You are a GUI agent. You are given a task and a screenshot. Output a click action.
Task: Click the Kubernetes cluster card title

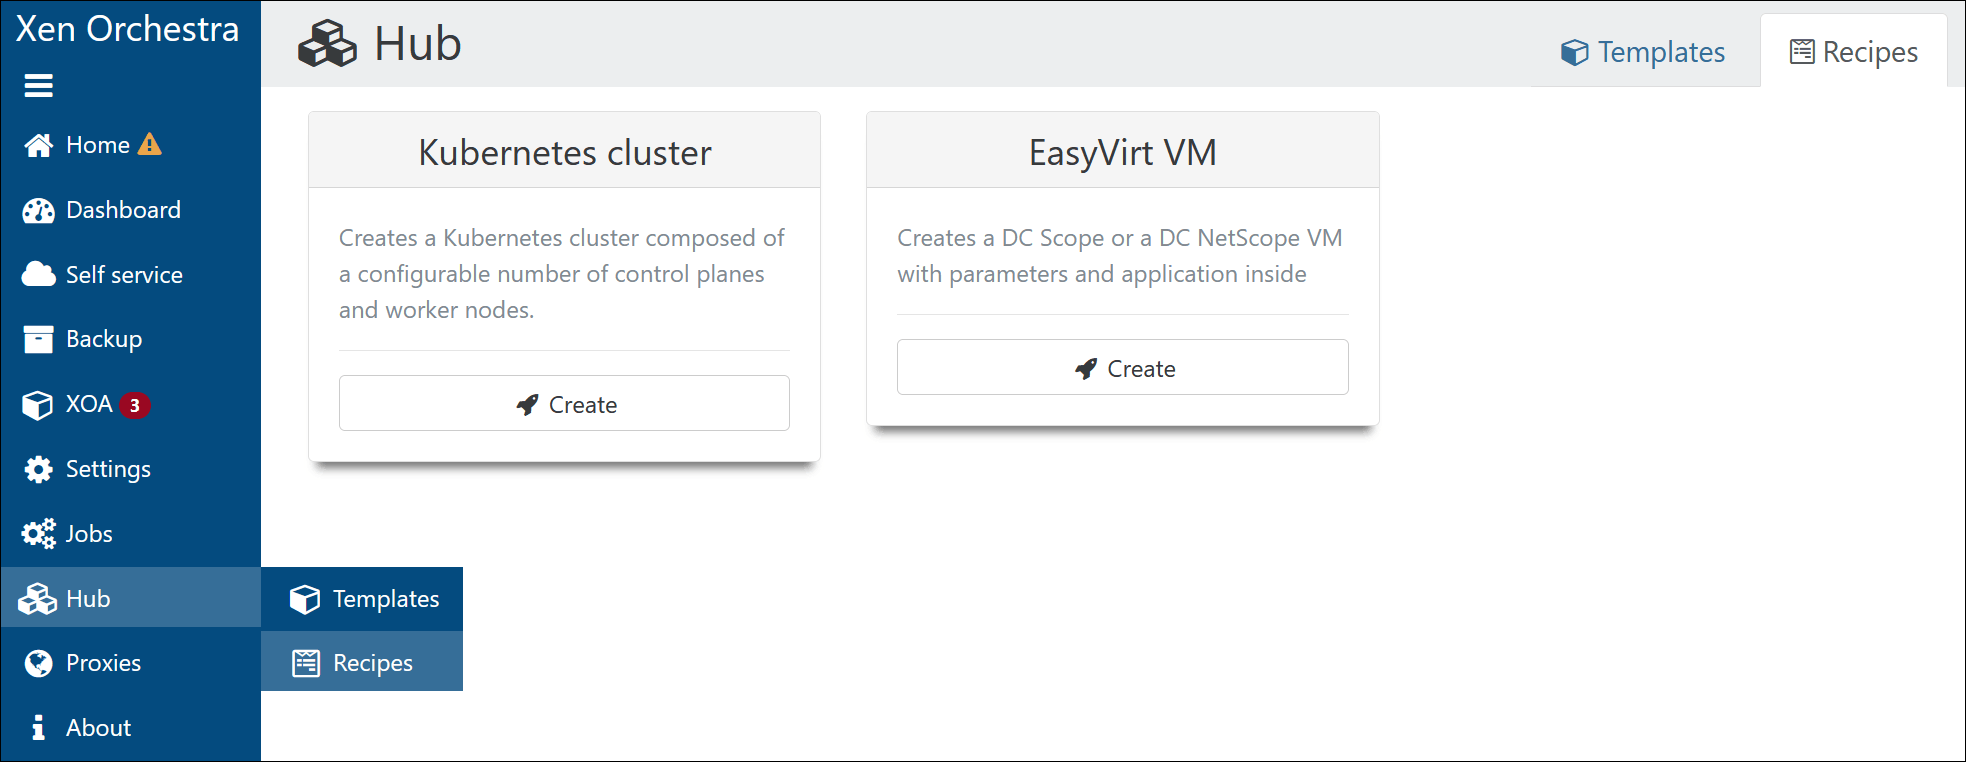click(565, 152)
